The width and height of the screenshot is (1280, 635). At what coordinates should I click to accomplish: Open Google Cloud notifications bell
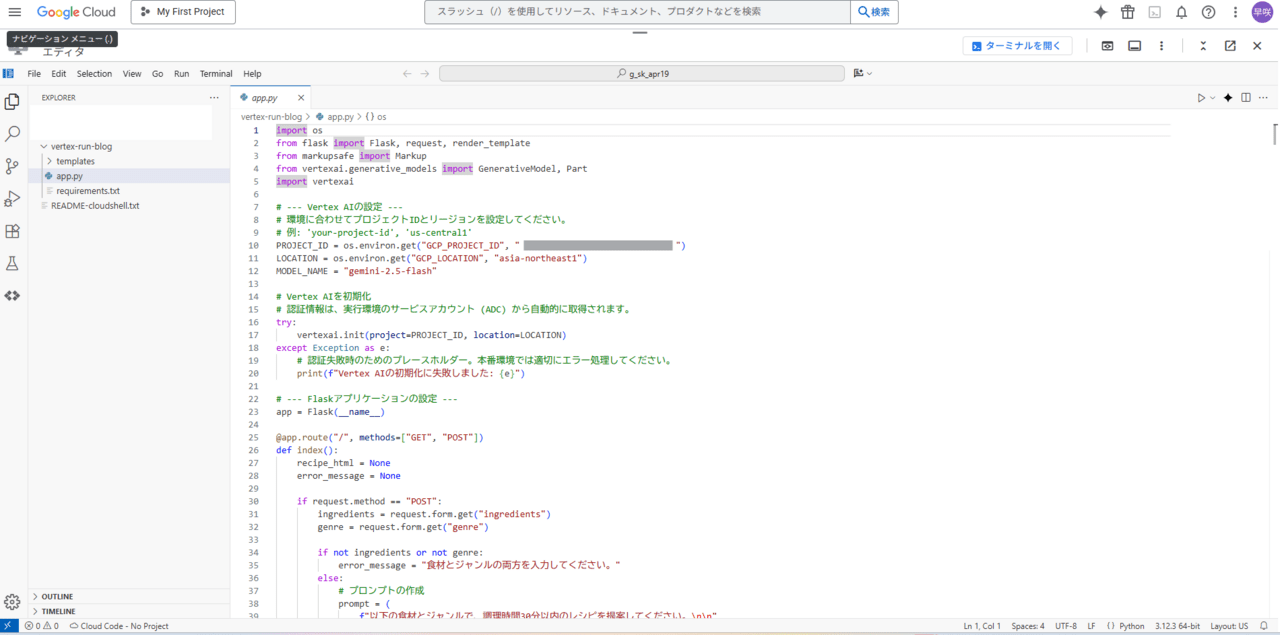coord(1181,12)
